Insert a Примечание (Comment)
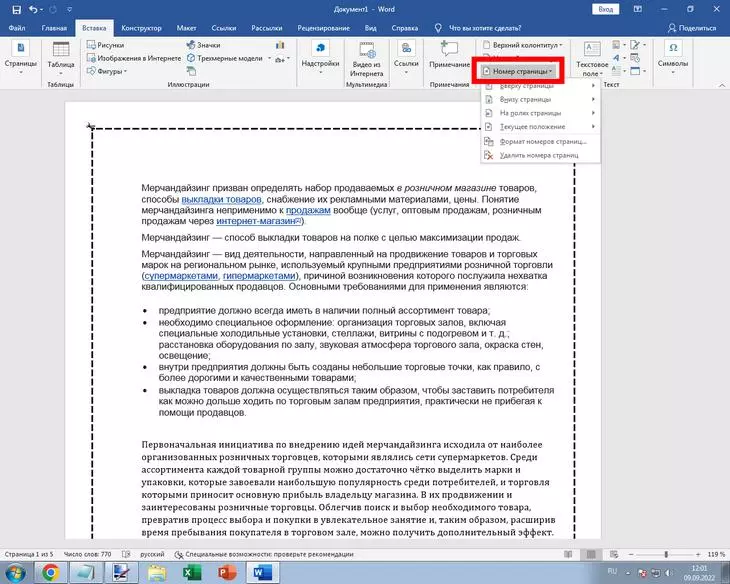This screenshot has height=584, width=730. click(x=450, y=56)
